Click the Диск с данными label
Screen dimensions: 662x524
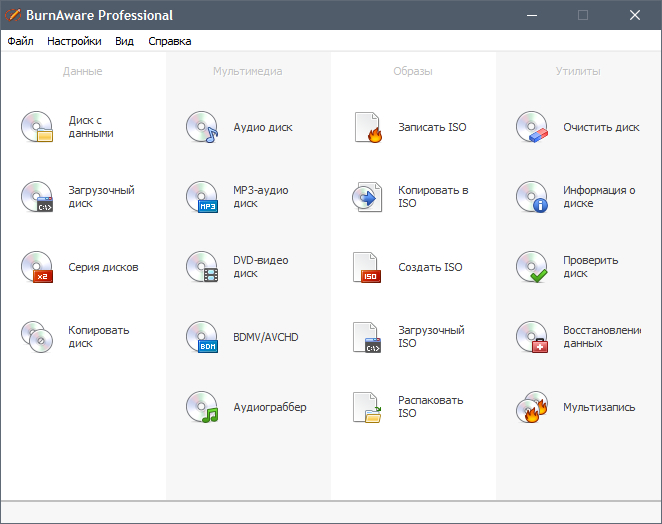coord(91,127)
